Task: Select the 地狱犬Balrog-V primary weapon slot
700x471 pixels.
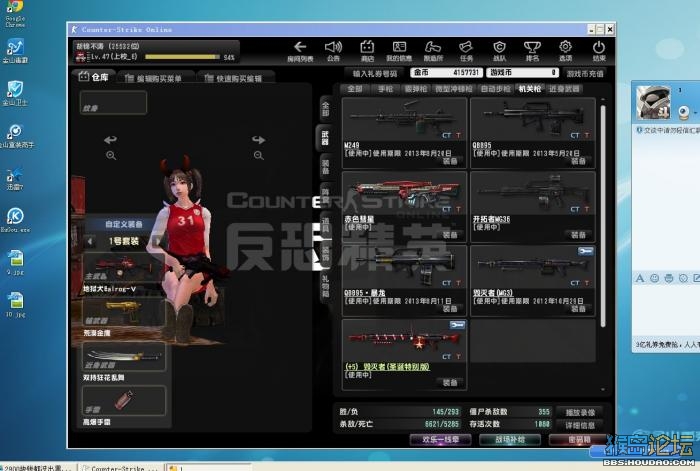Action: tap(124, 268)
